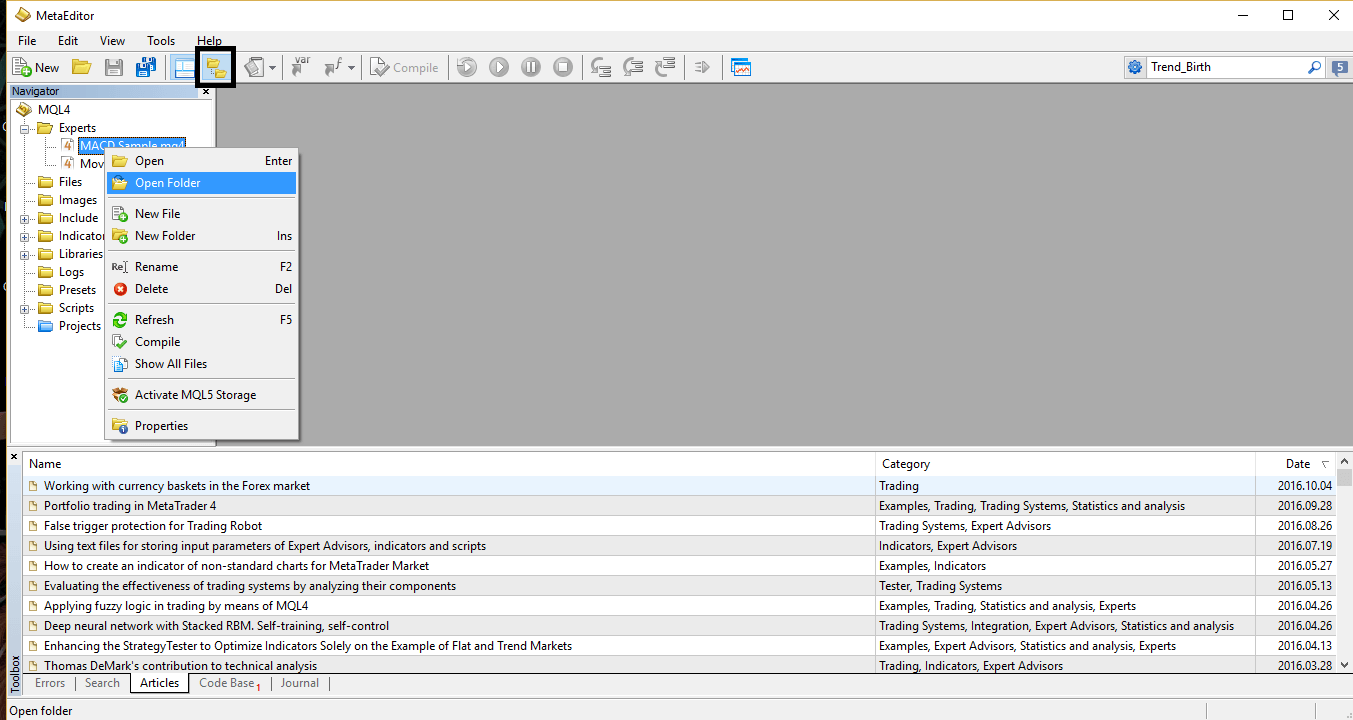1353x720 pixels.
Task: Click the Save All icon in toolbar
Action: [146, 67]
